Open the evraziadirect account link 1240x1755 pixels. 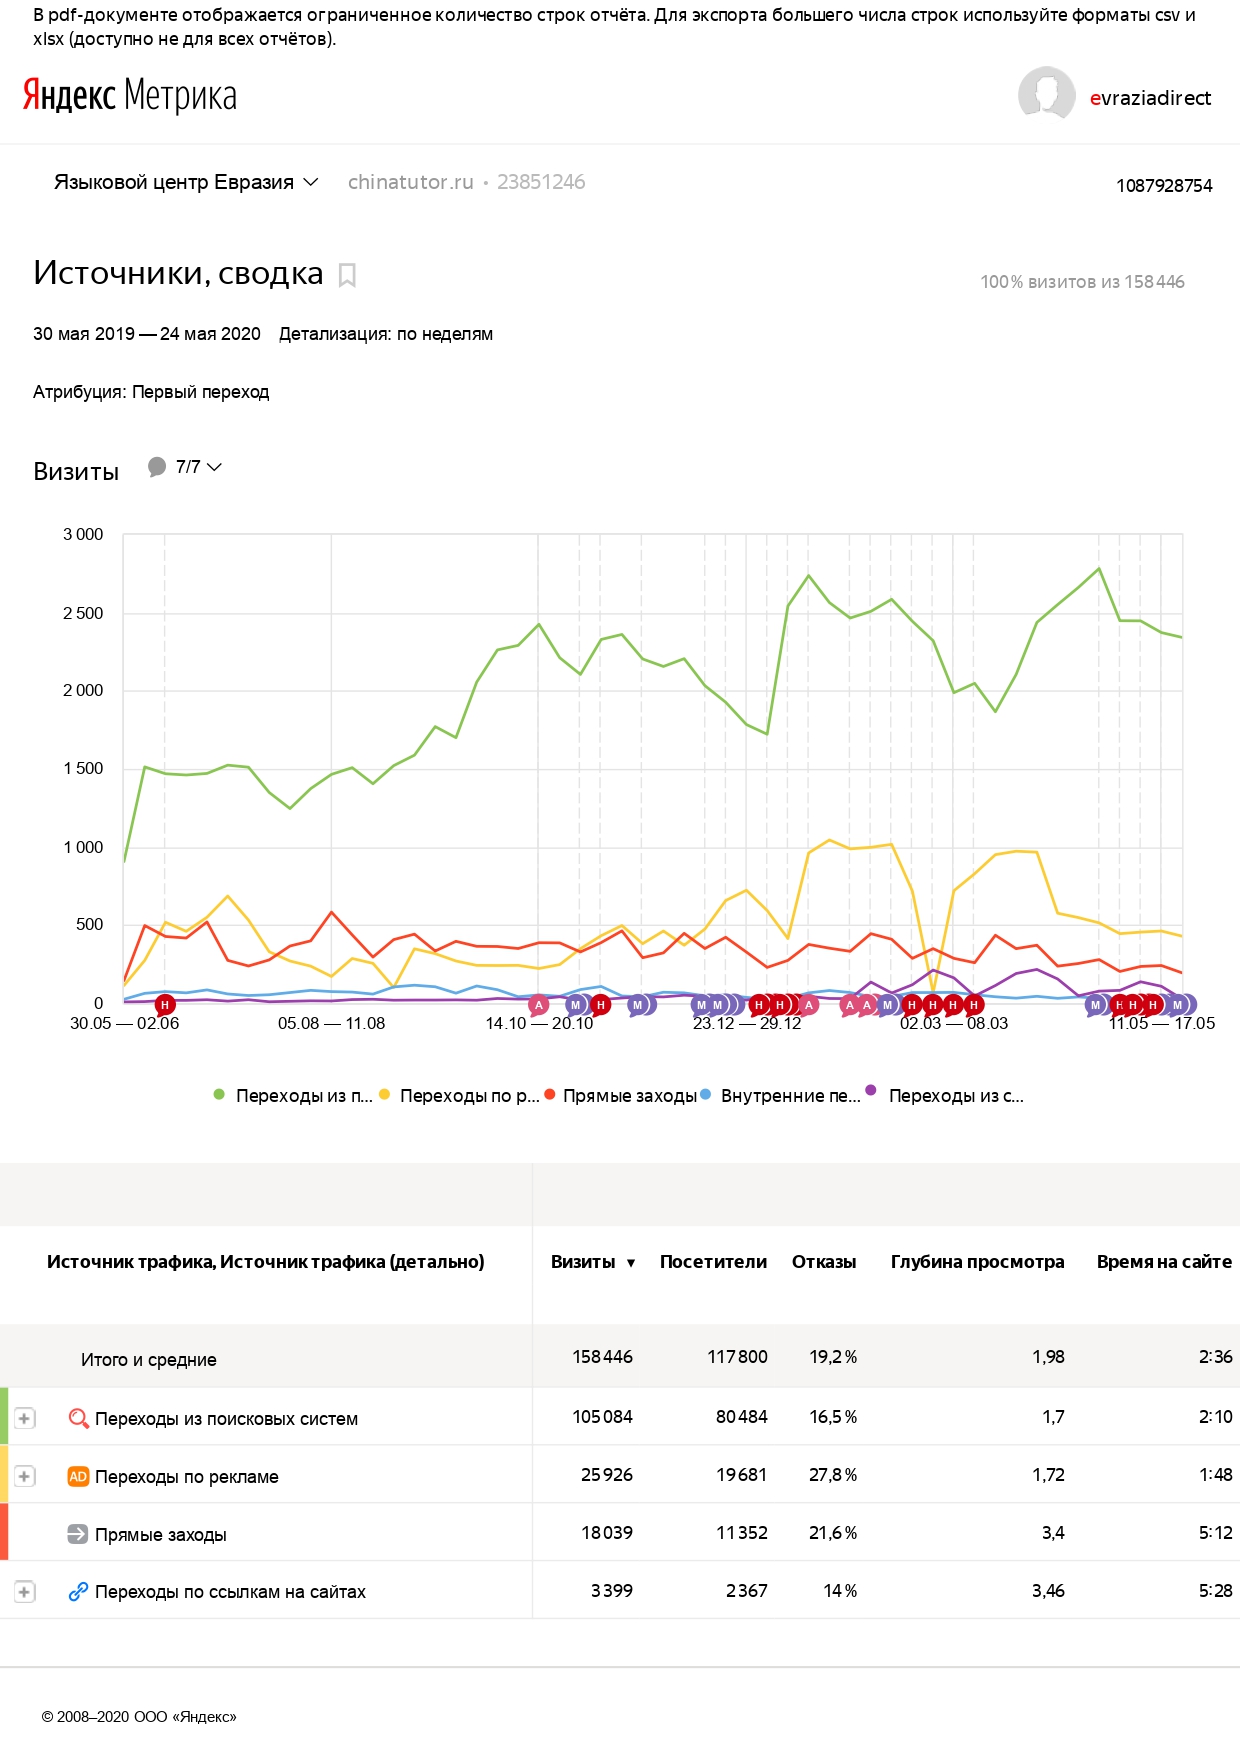(1150, 98)
